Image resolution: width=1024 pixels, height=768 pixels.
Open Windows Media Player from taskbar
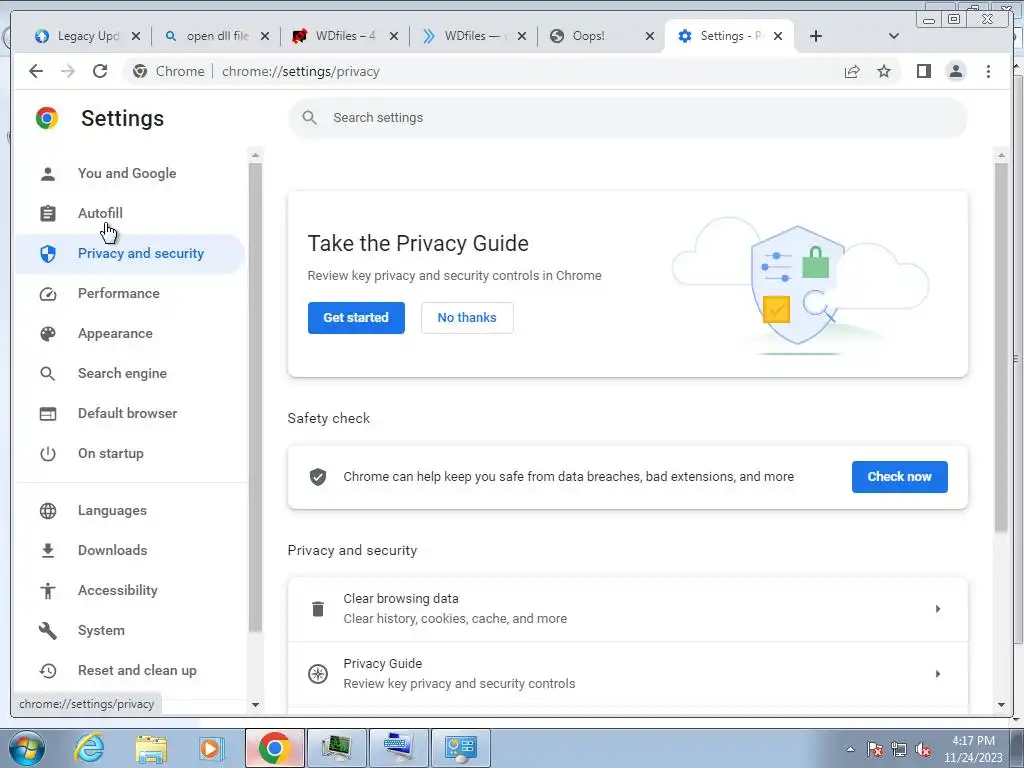(x=211, y=748)
